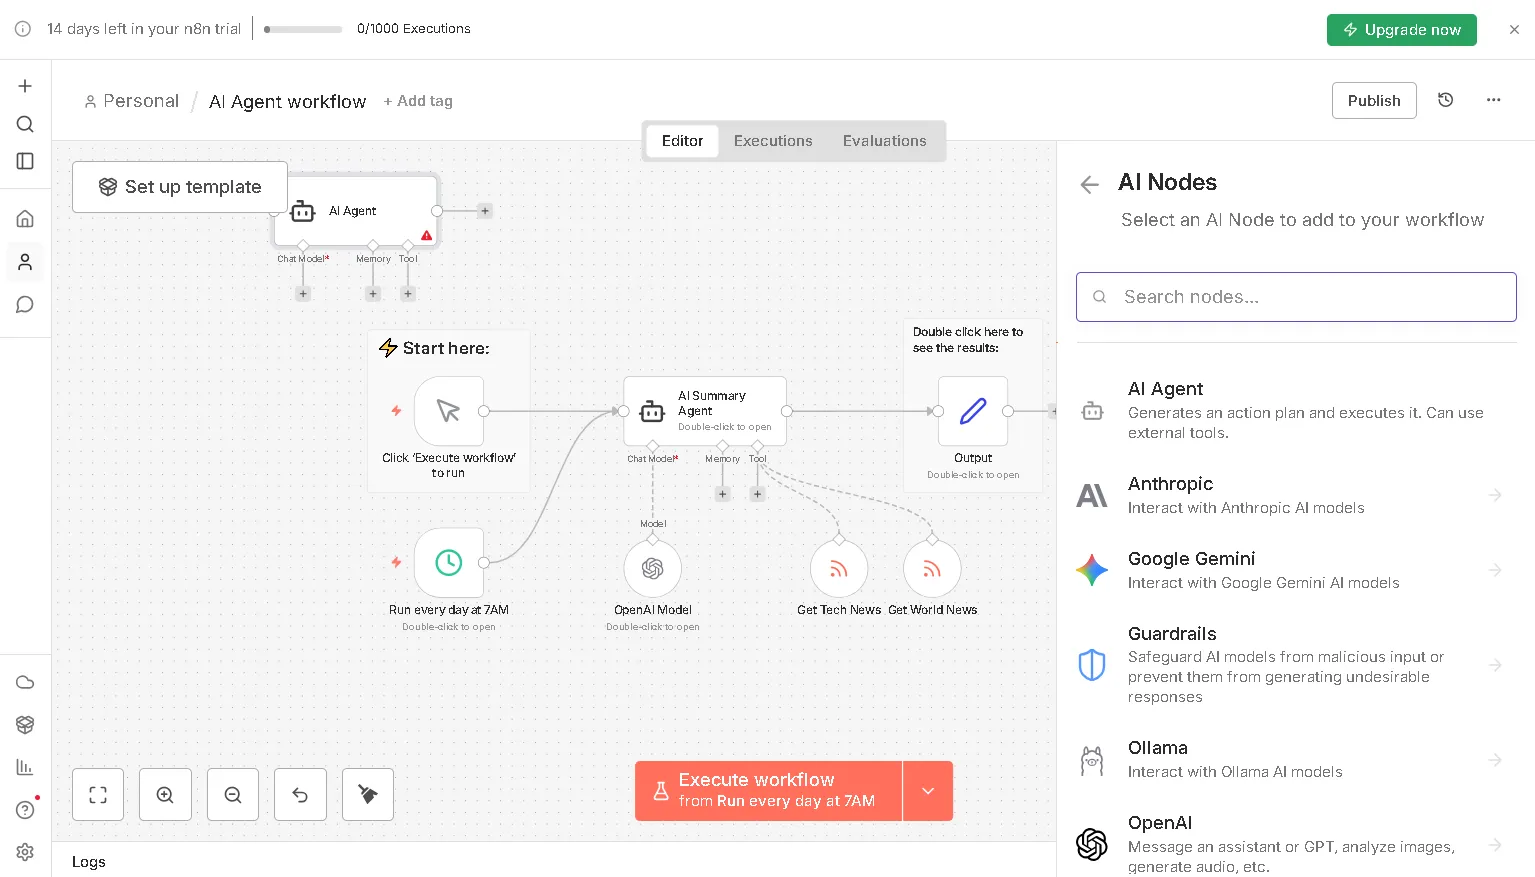Screen dimensions: 1535x877
Task: Open the three-dot workflow menu
Action: coord(1493,100)
